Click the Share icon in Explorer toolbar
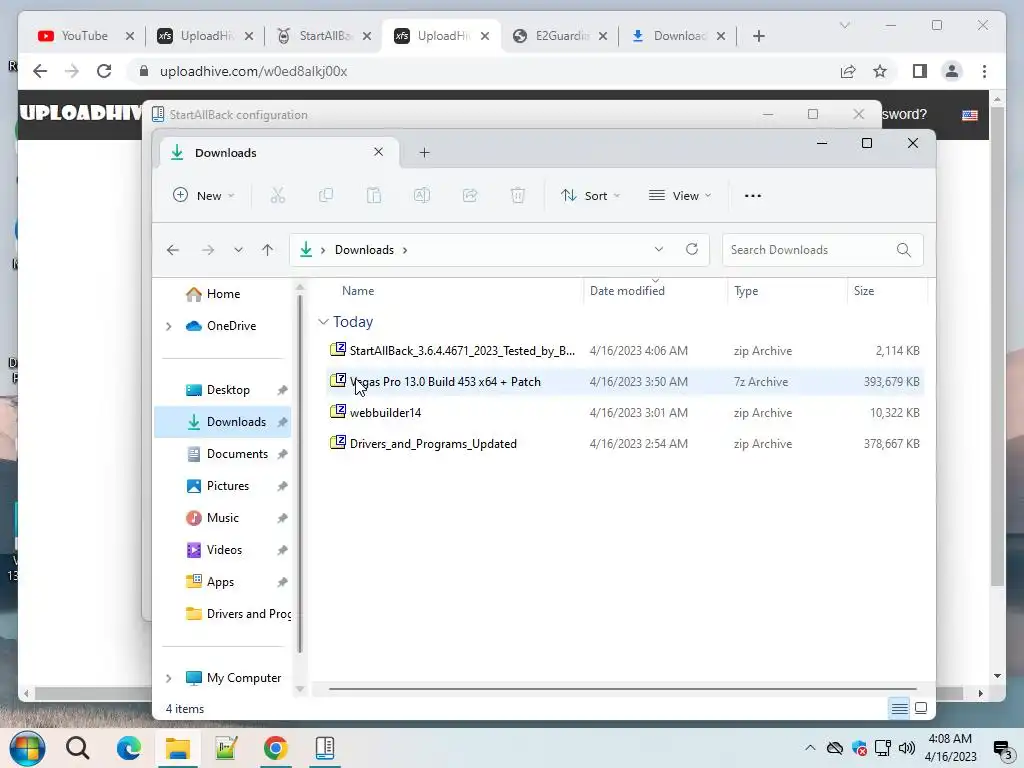 point(470,195)
